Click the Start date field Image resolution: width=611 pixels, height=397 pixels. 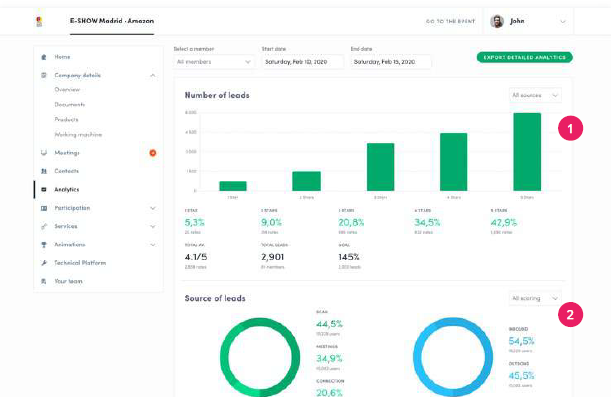click(302, 62)
